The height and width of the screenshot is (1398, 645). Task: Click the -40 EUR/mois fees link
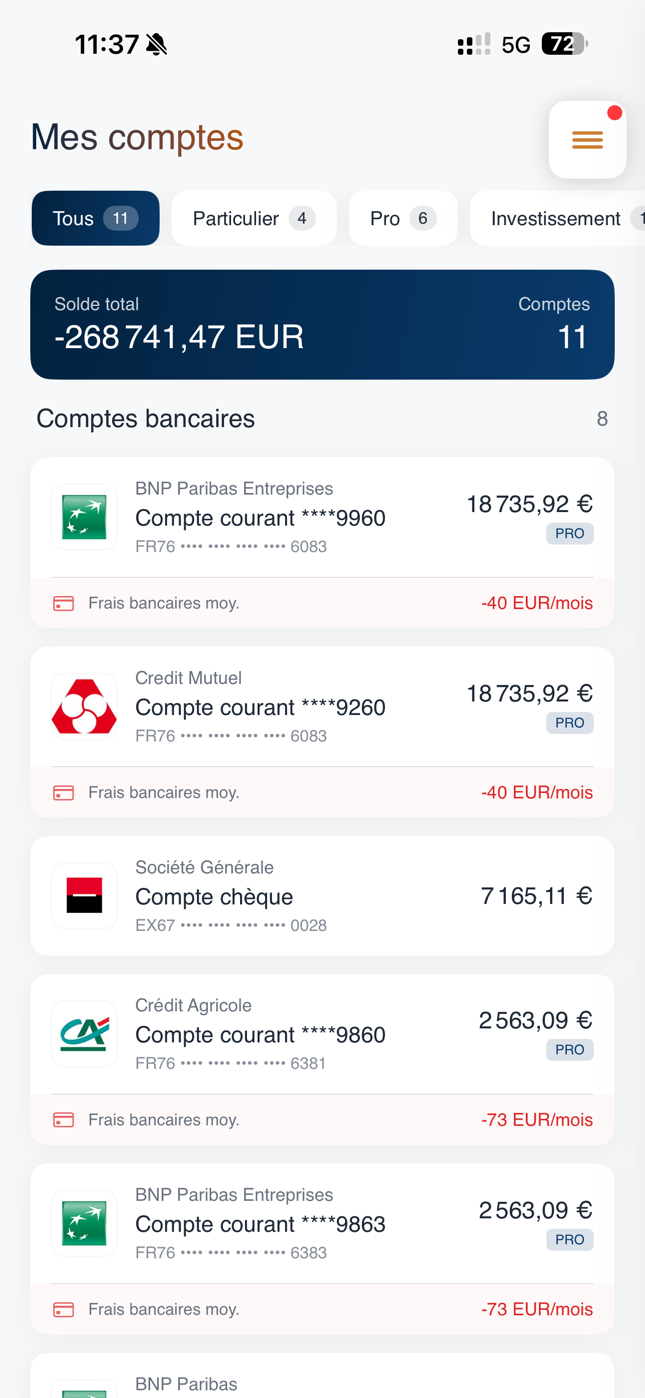coord(537,603)
